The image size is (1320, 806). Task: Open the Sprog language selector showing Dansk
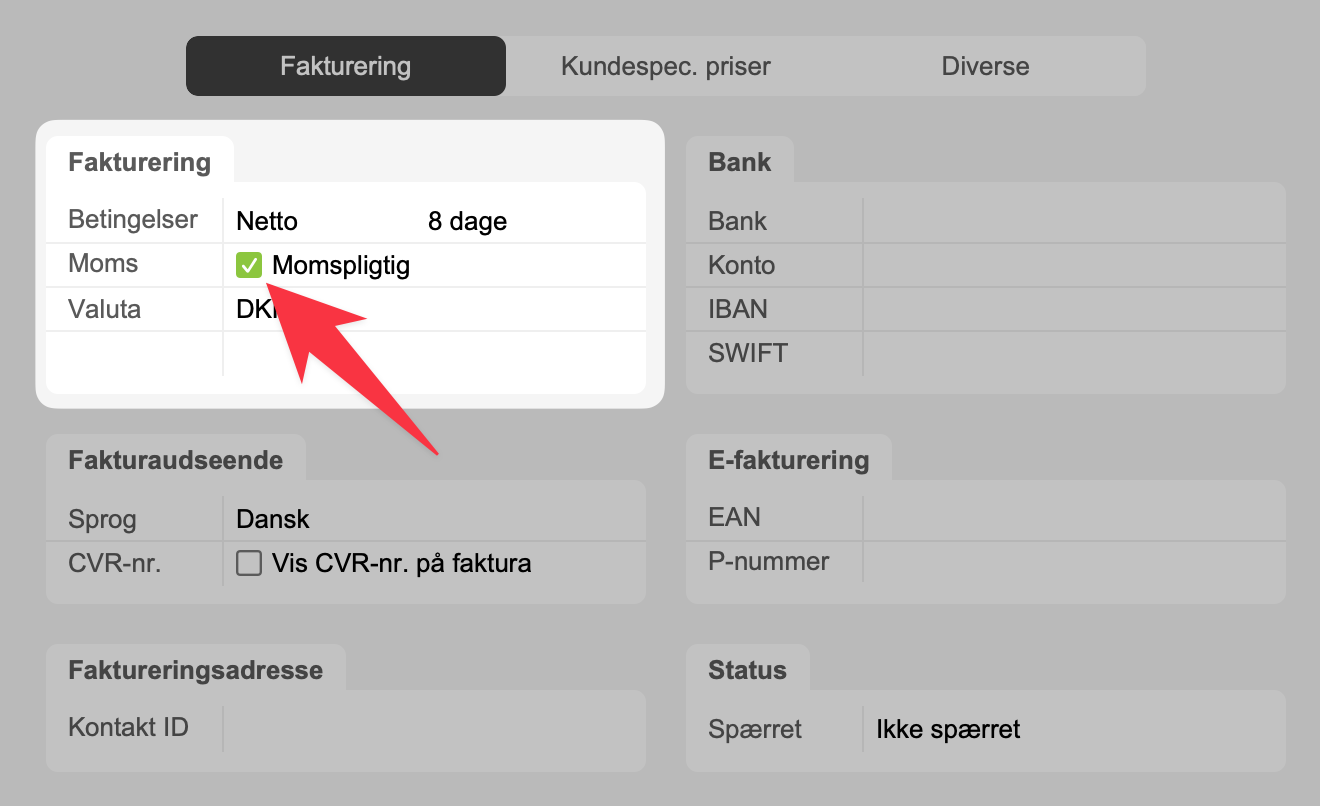[273, 520]
